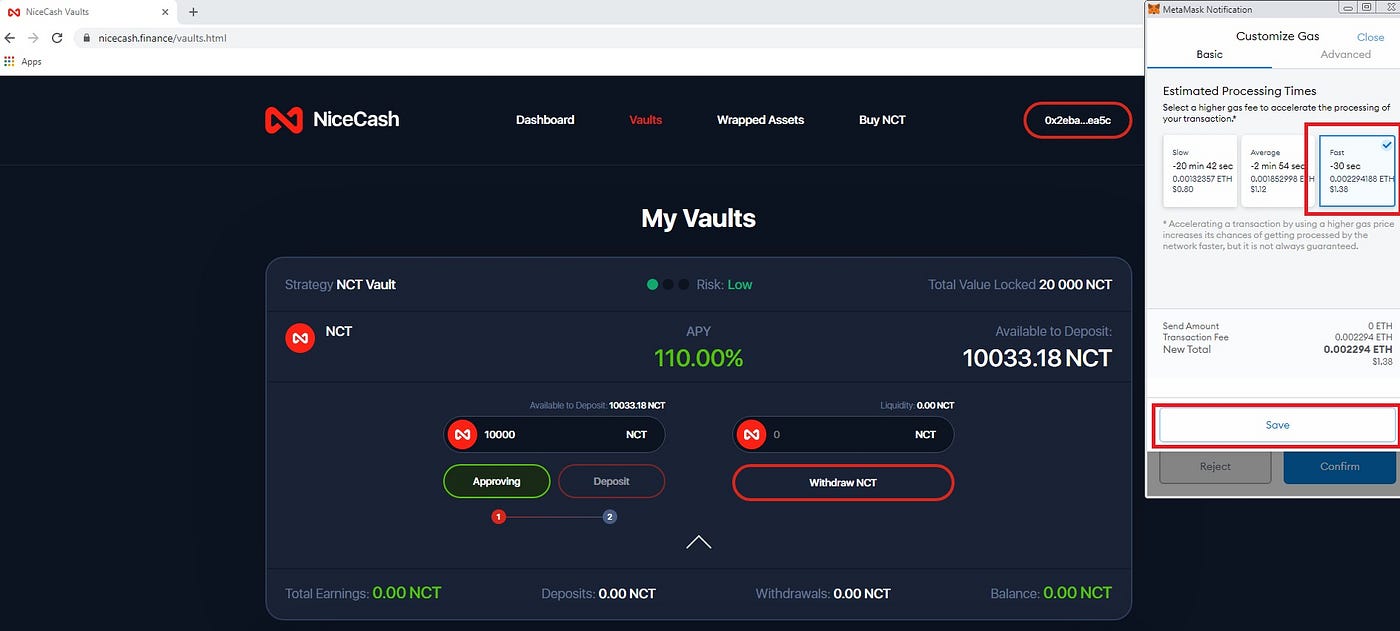
Task: Click Total Value Locked 20 000 NCT
Action: point(1020,285)
